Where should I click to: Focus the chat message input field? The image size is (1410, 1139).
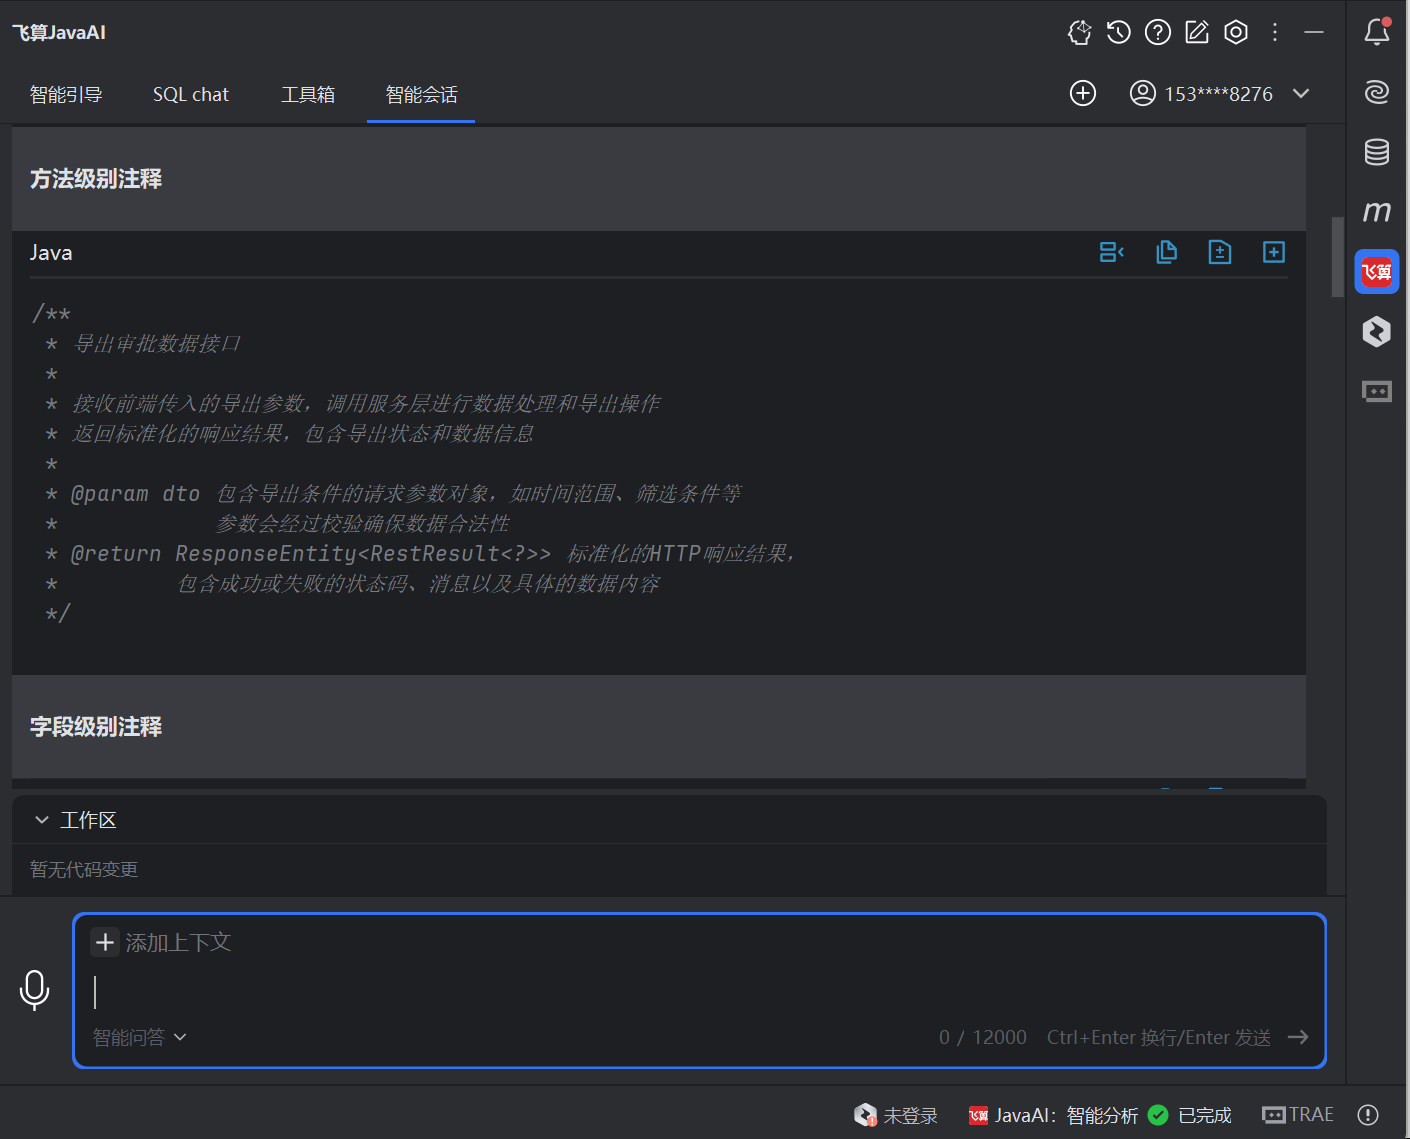point(700,991)
